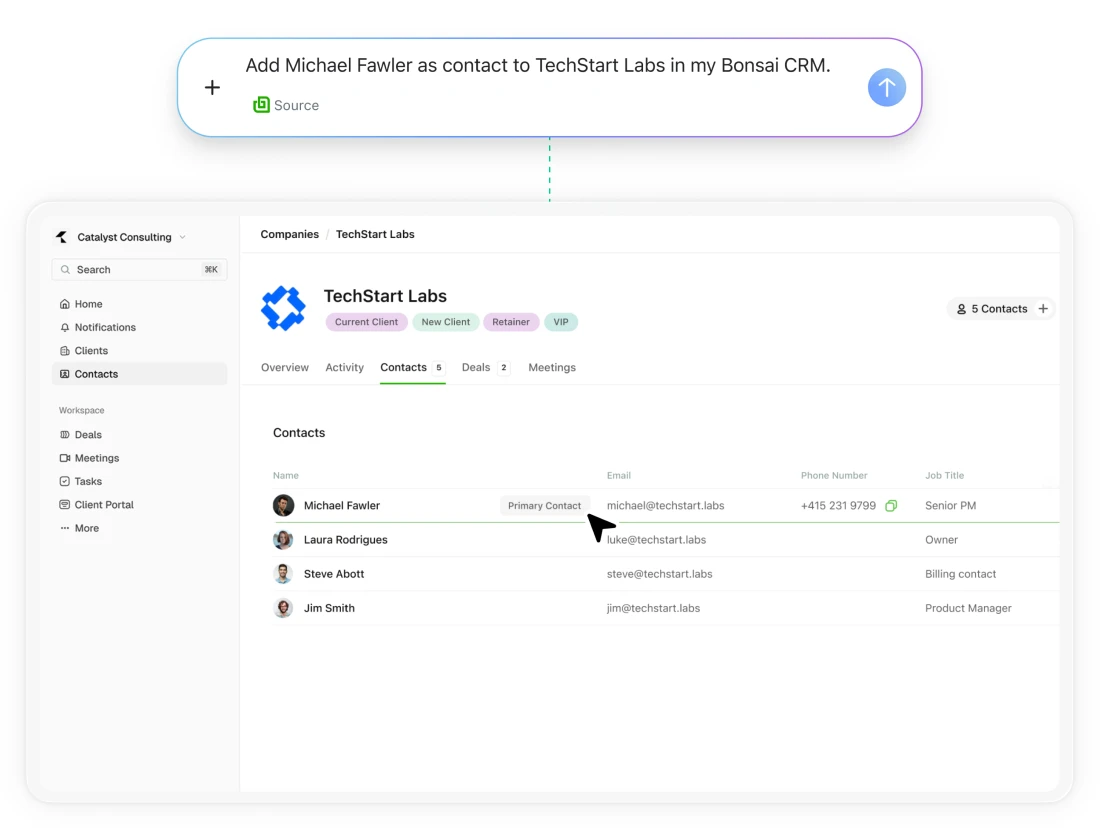1120x840 pixels.
Task: Copy Michael's phone number with copy icon
Action: (x=891, y=506)
